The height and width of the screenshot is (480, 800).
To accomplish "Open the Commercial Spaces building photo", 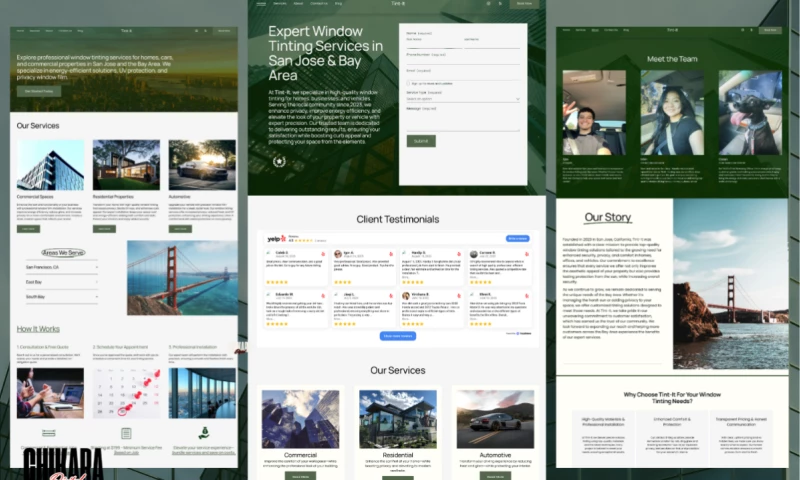I will (x=50, y=165).
